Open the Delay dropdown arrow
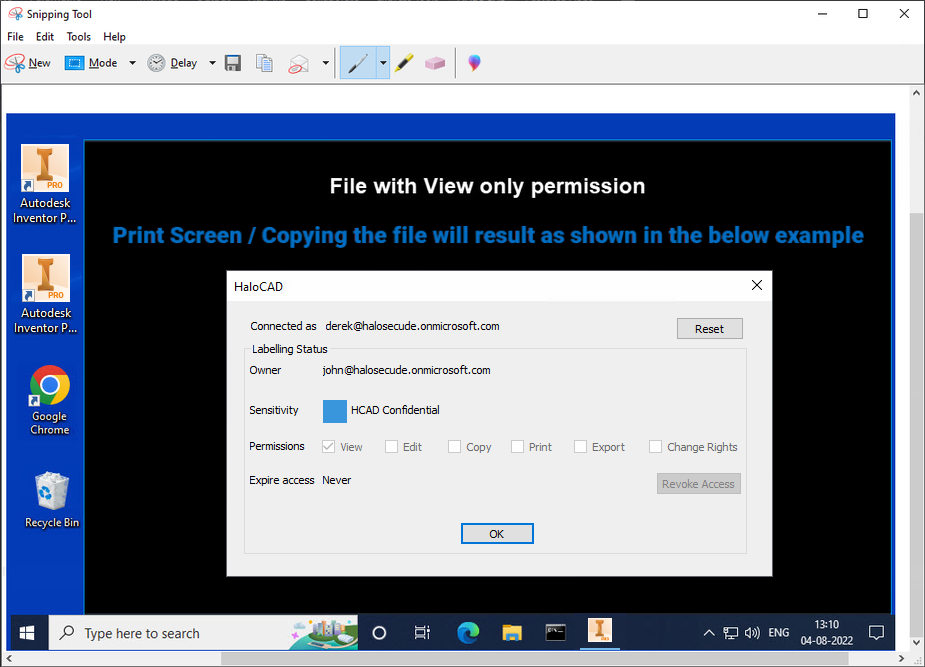 coord(212,63)
